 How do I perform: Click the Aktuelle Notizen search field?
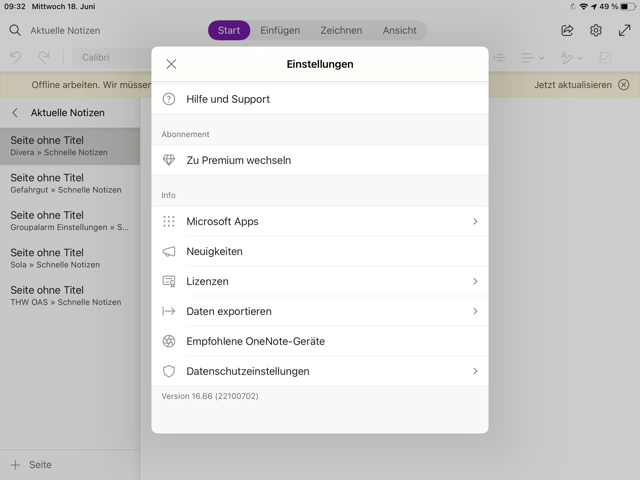coord(65,30)
